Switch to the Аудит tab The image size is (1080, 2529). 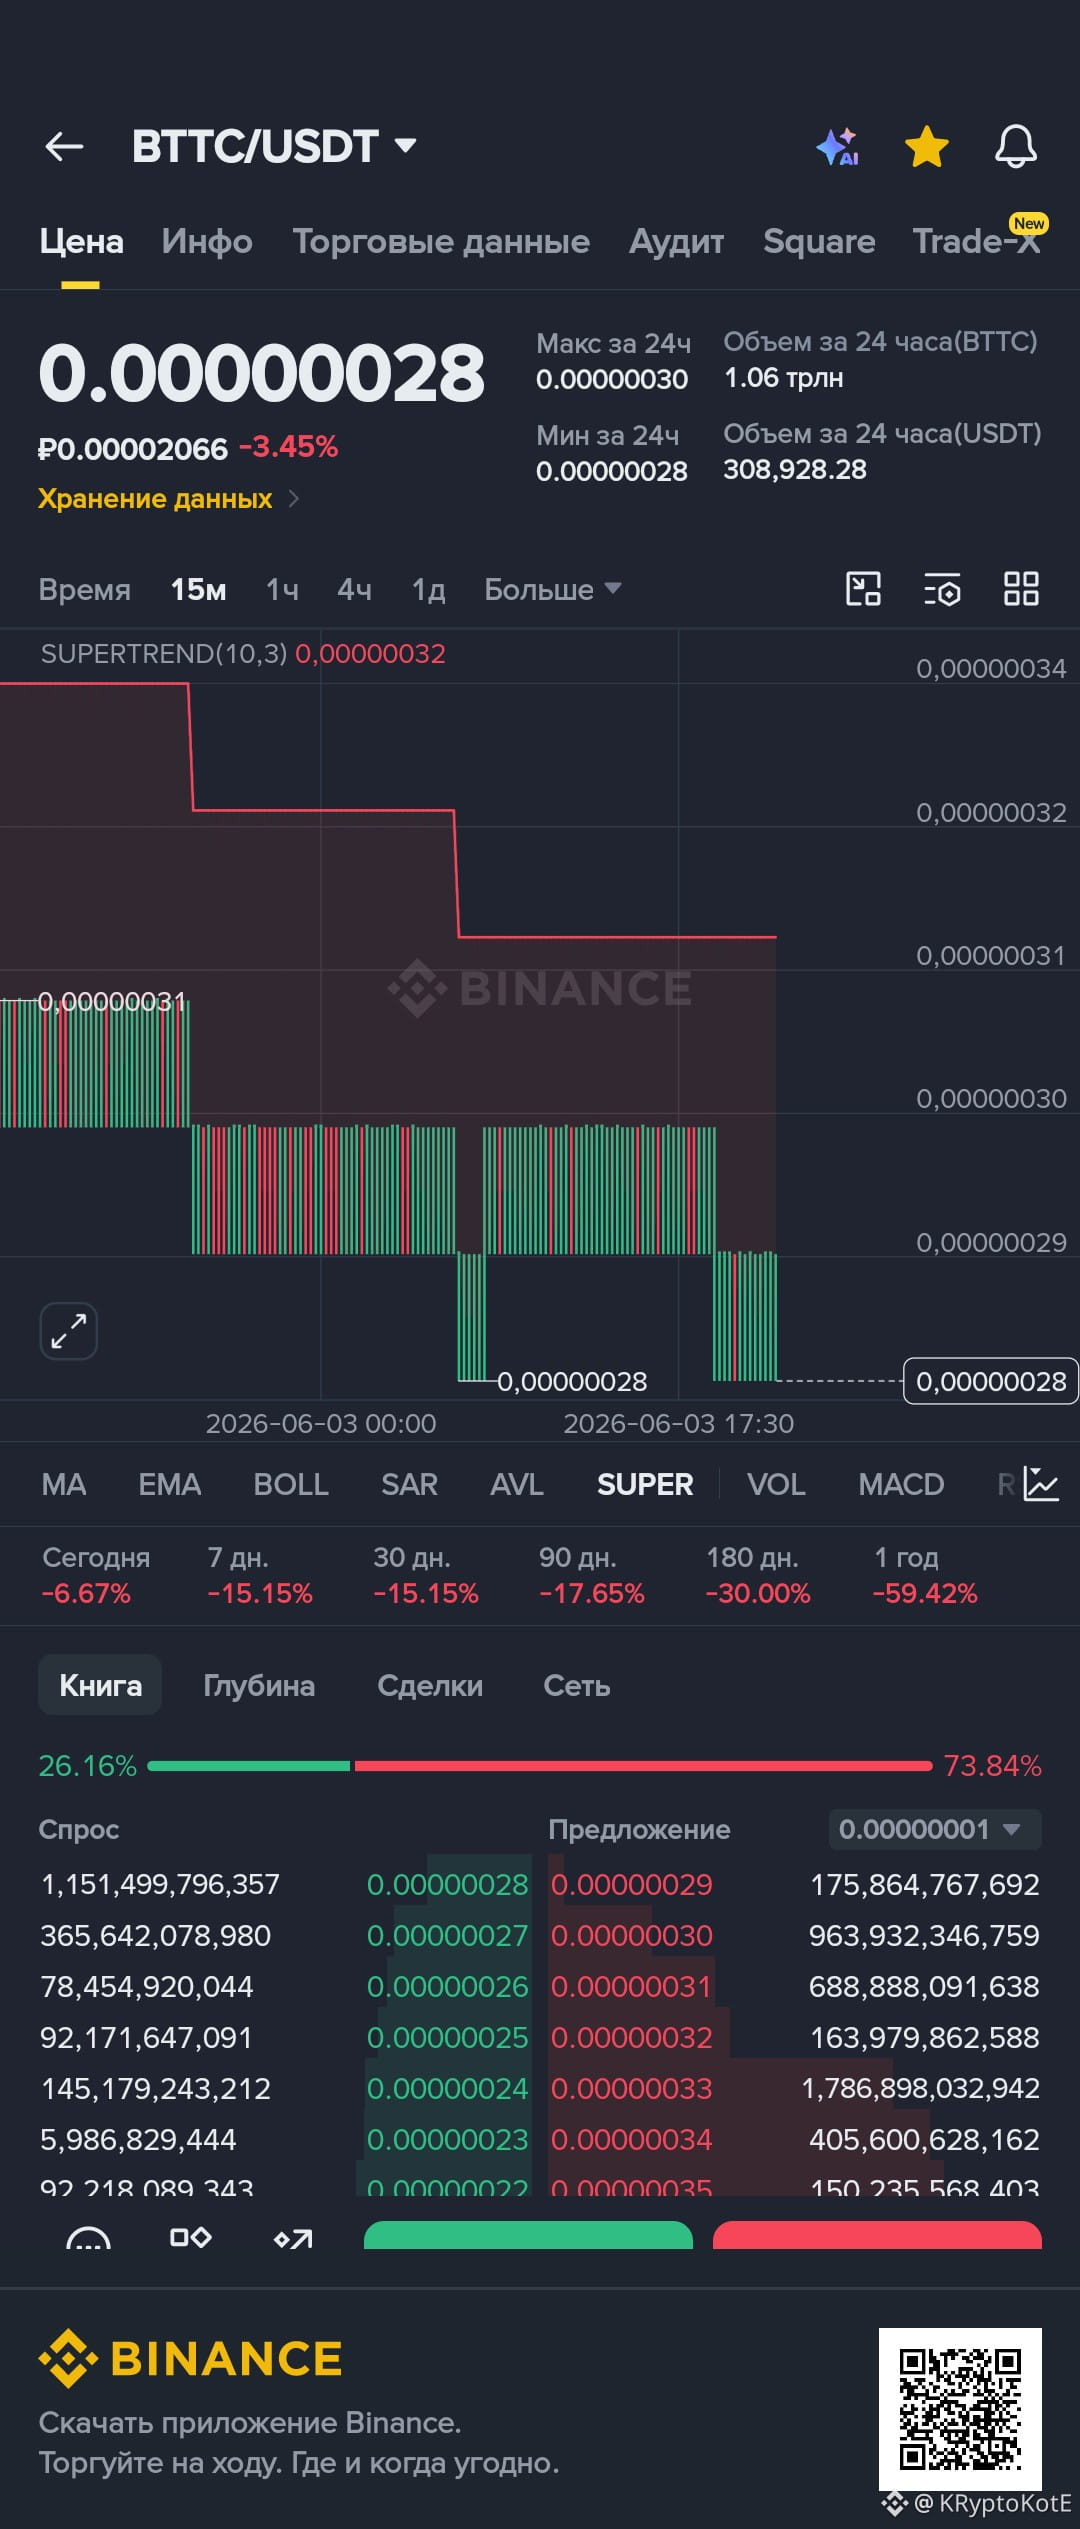676,241
